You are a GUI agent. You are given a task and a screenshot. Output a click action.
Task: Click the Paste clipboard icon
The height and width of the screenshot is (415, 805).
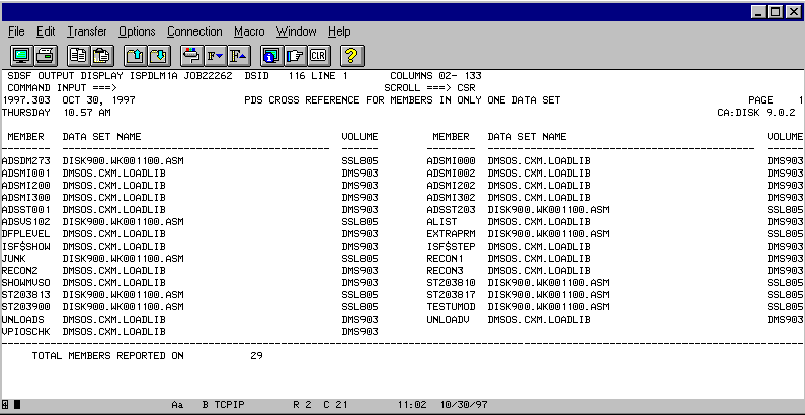(x=102, y=55)
